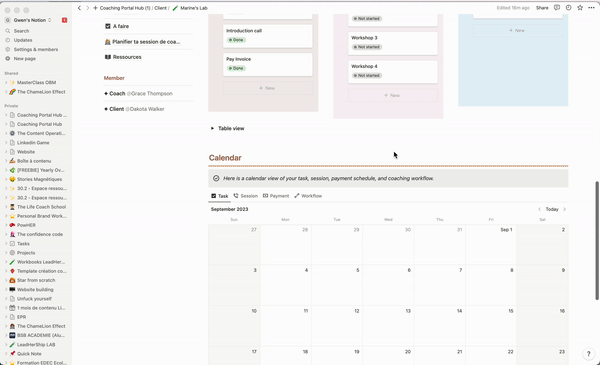The height and width of the screenshot is (365, 600).
Task: Go forward with the right arrow
Action: point(87,8)
